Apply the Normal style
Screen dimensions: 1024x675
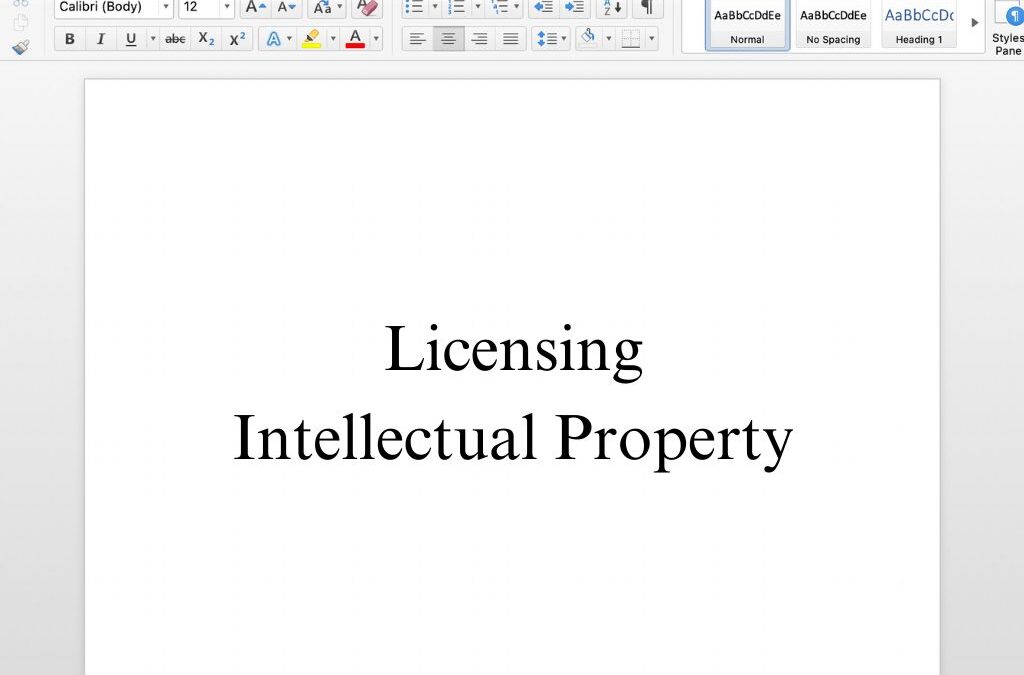click(x=747, y=25)
